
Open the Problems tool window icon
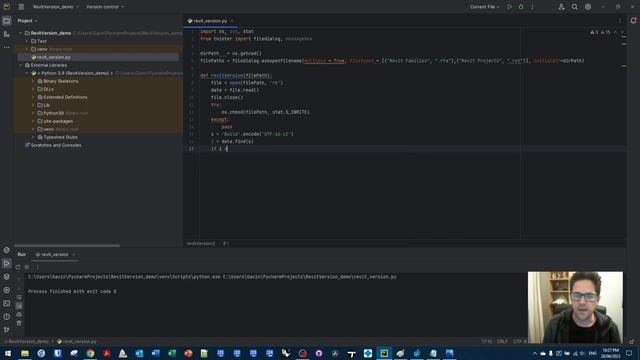pyautogui.click(x=7, y=317)
